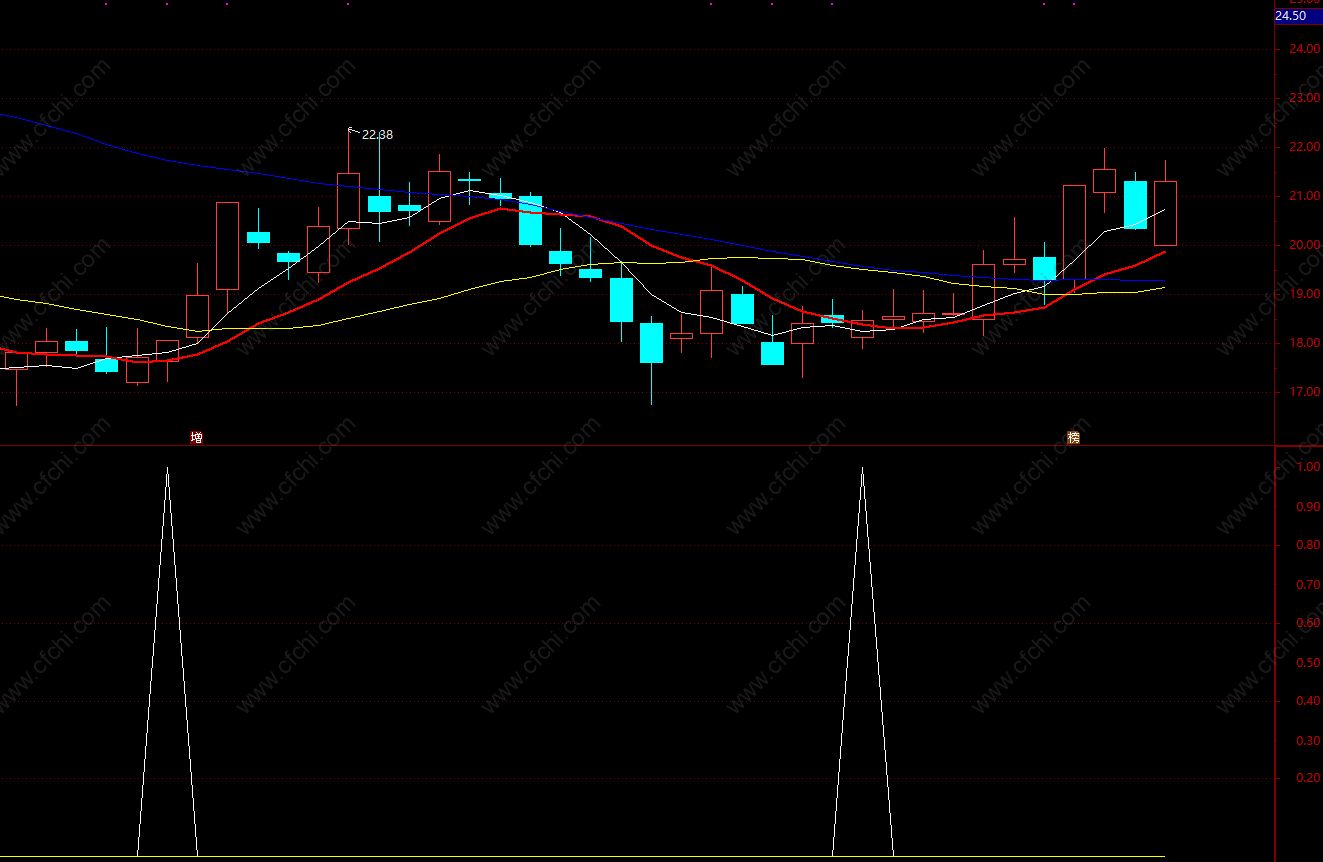Screen dimensions: 1323x862
Task: Click the 22.00 price axis label
Action: (1304, 147)
